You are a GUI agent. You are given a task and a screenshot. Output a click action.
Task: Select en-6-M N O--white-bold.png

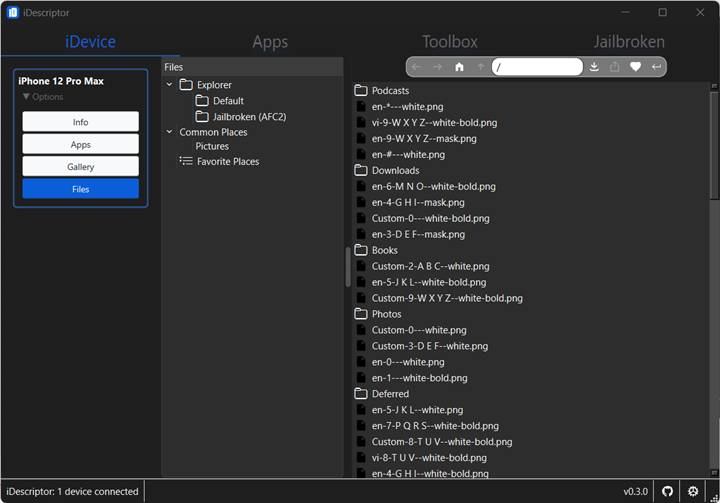433,187
